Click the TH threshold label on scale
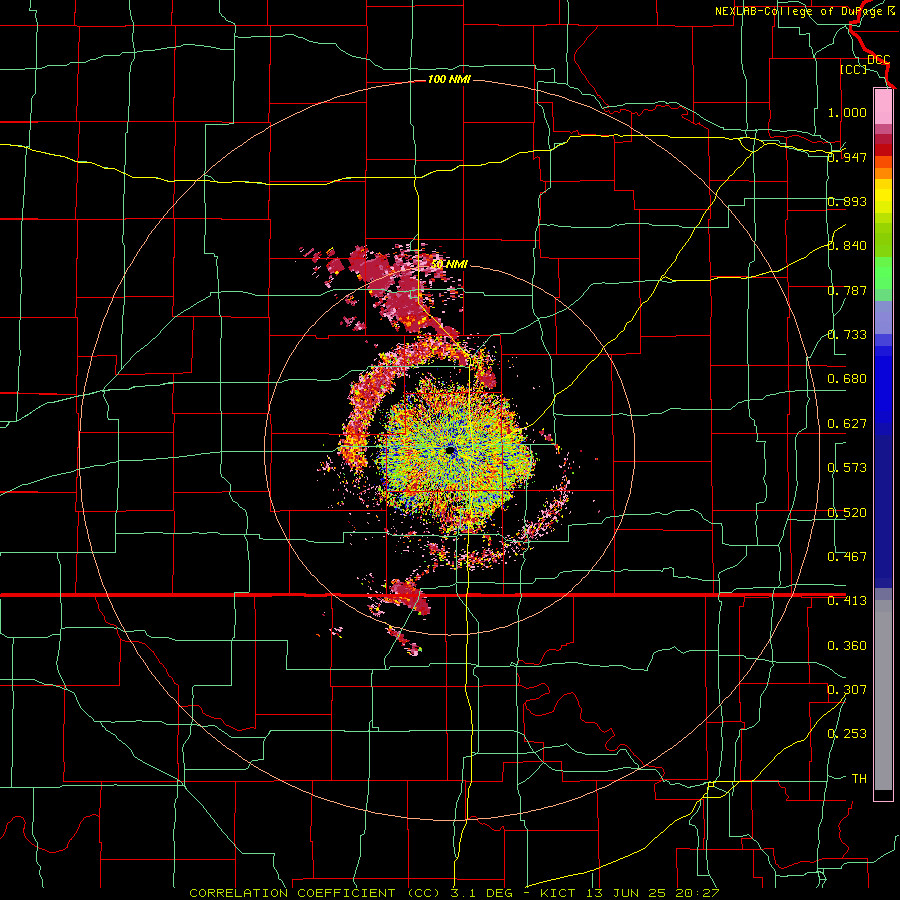 tap(859, 779)
